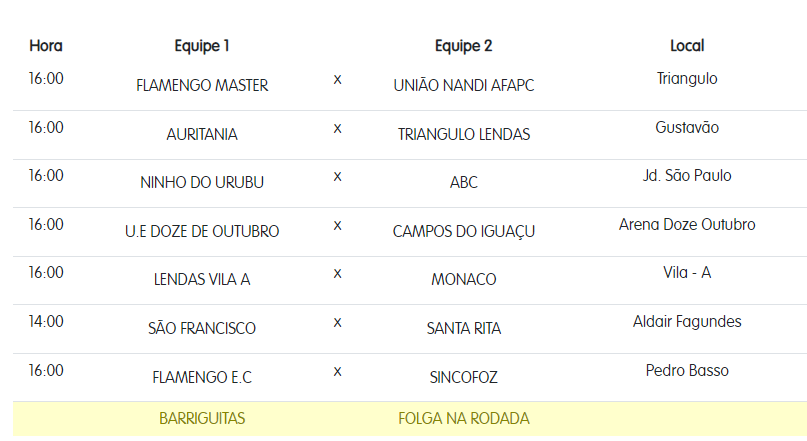
Task: Click the Triangulo venue cell
Action: (687, 78)
